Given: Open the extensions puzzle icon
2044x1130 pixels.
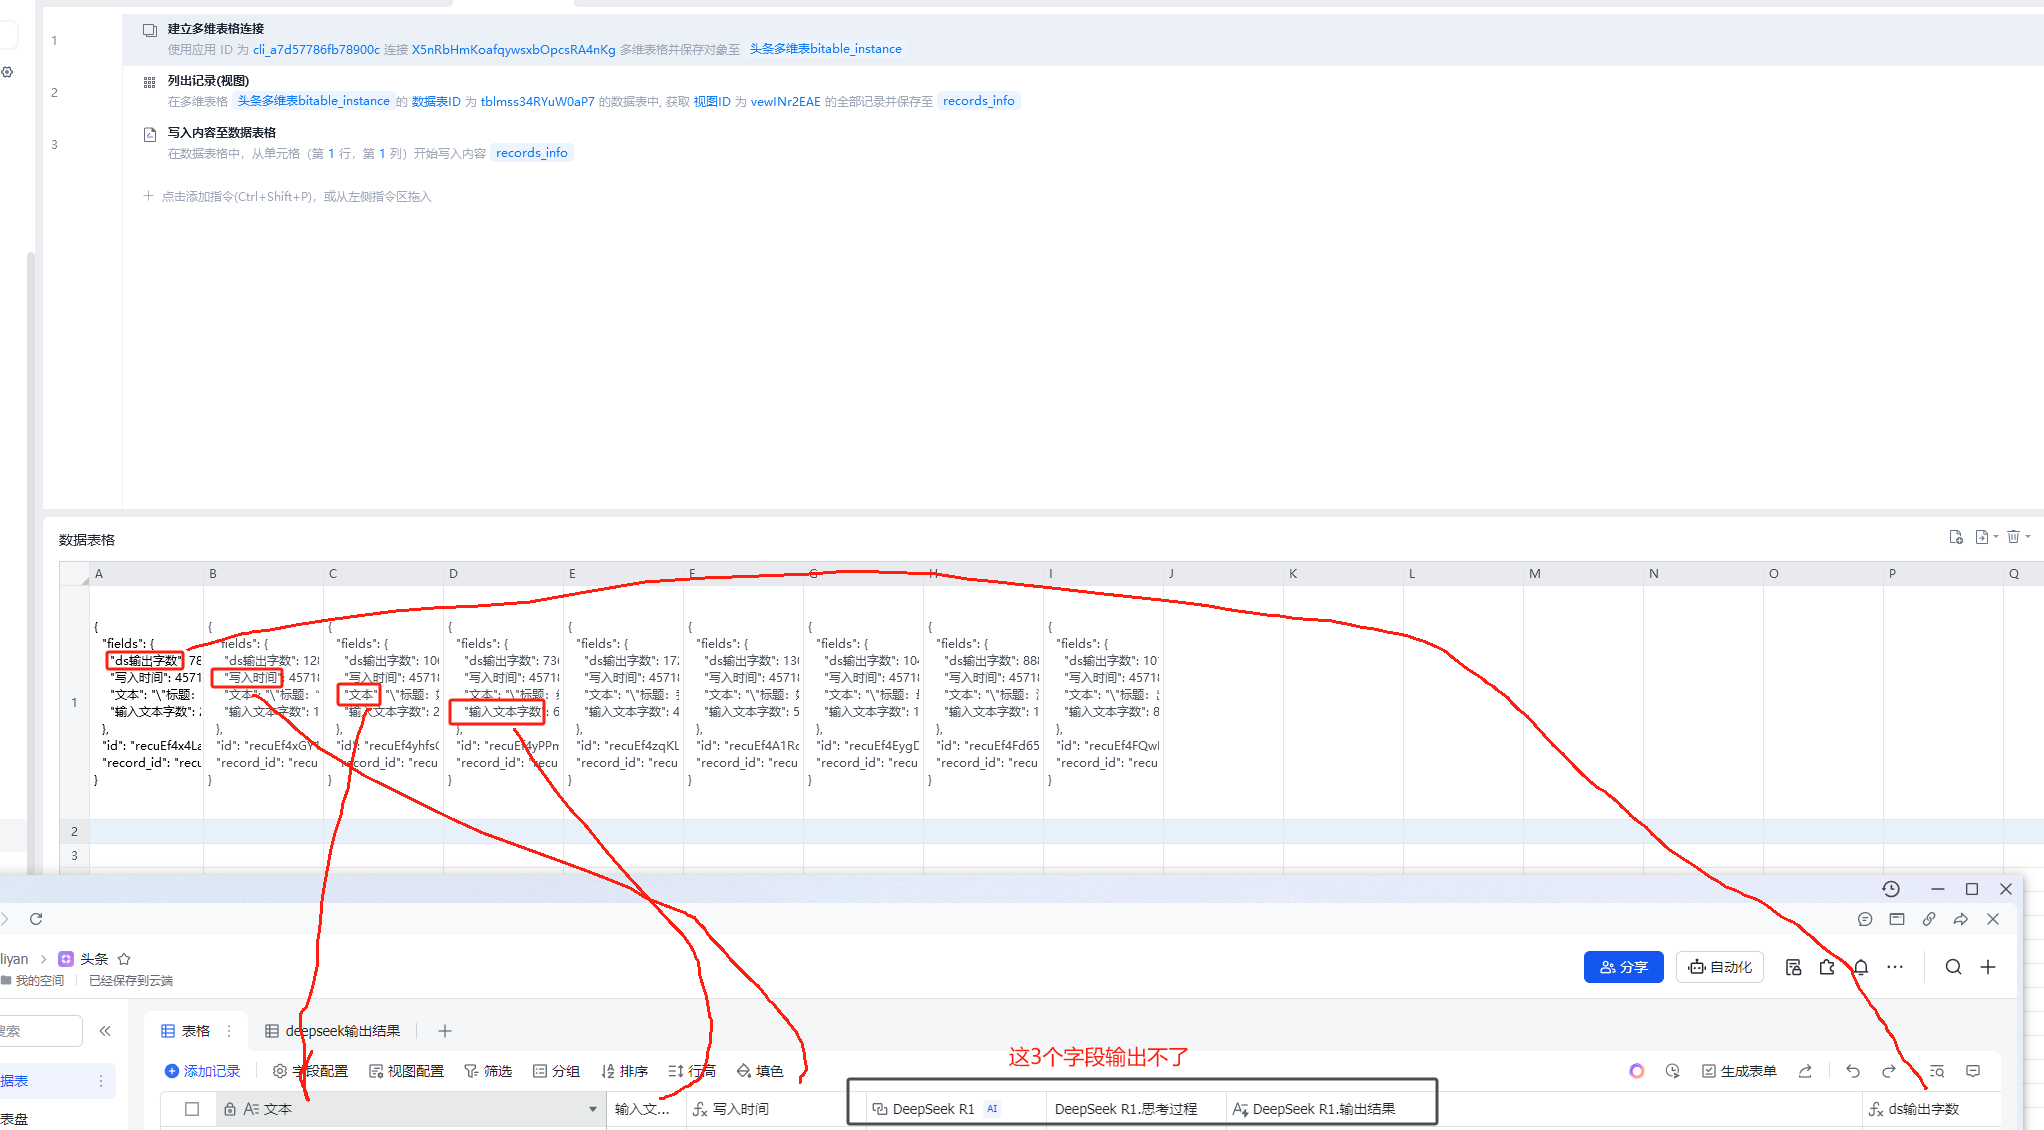Looking at the screenshot, I should pos(1827,967).
